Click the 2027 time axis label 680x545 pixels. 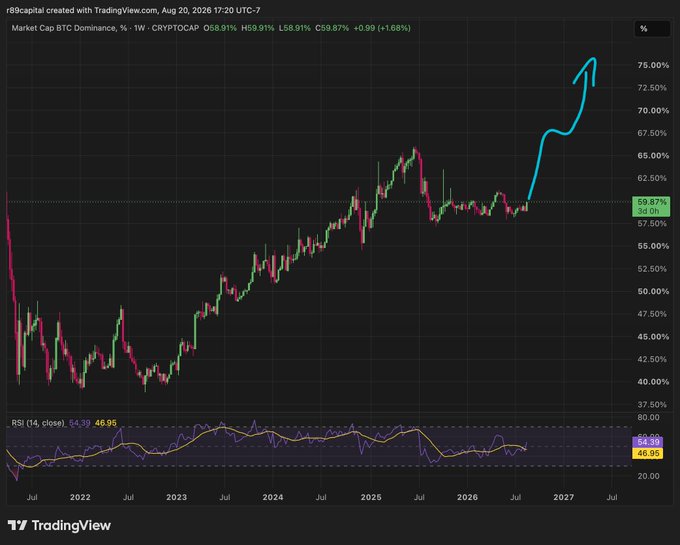(x=563, y=497)
